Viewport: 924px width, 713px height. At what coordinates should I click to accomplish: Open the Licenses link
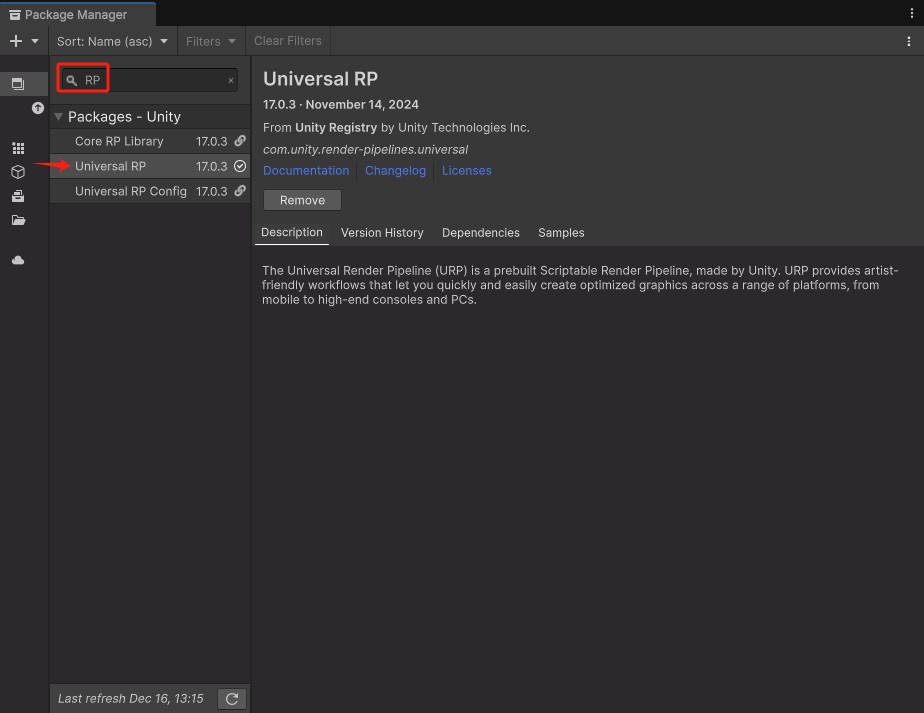point(467,170)
